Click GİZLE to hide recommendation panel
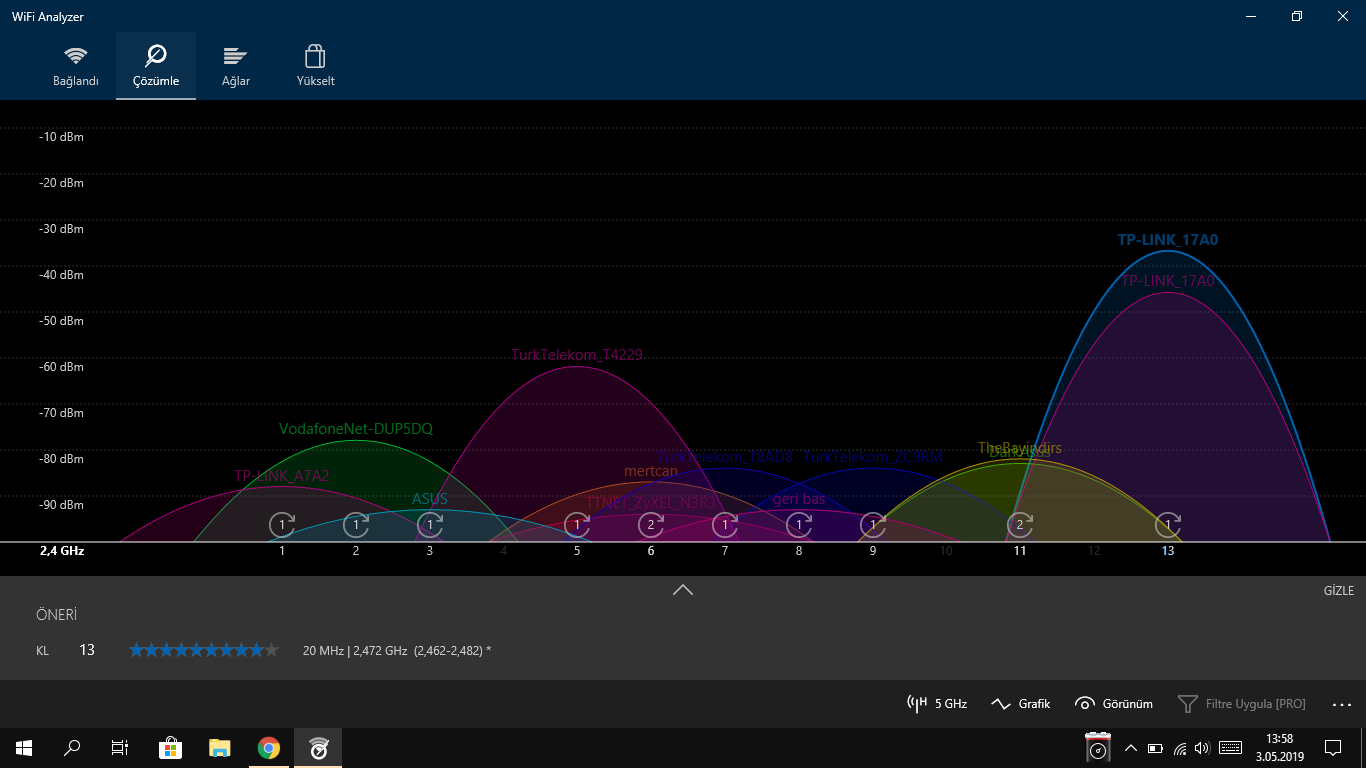1366x768 pixels. point(1338,591)
